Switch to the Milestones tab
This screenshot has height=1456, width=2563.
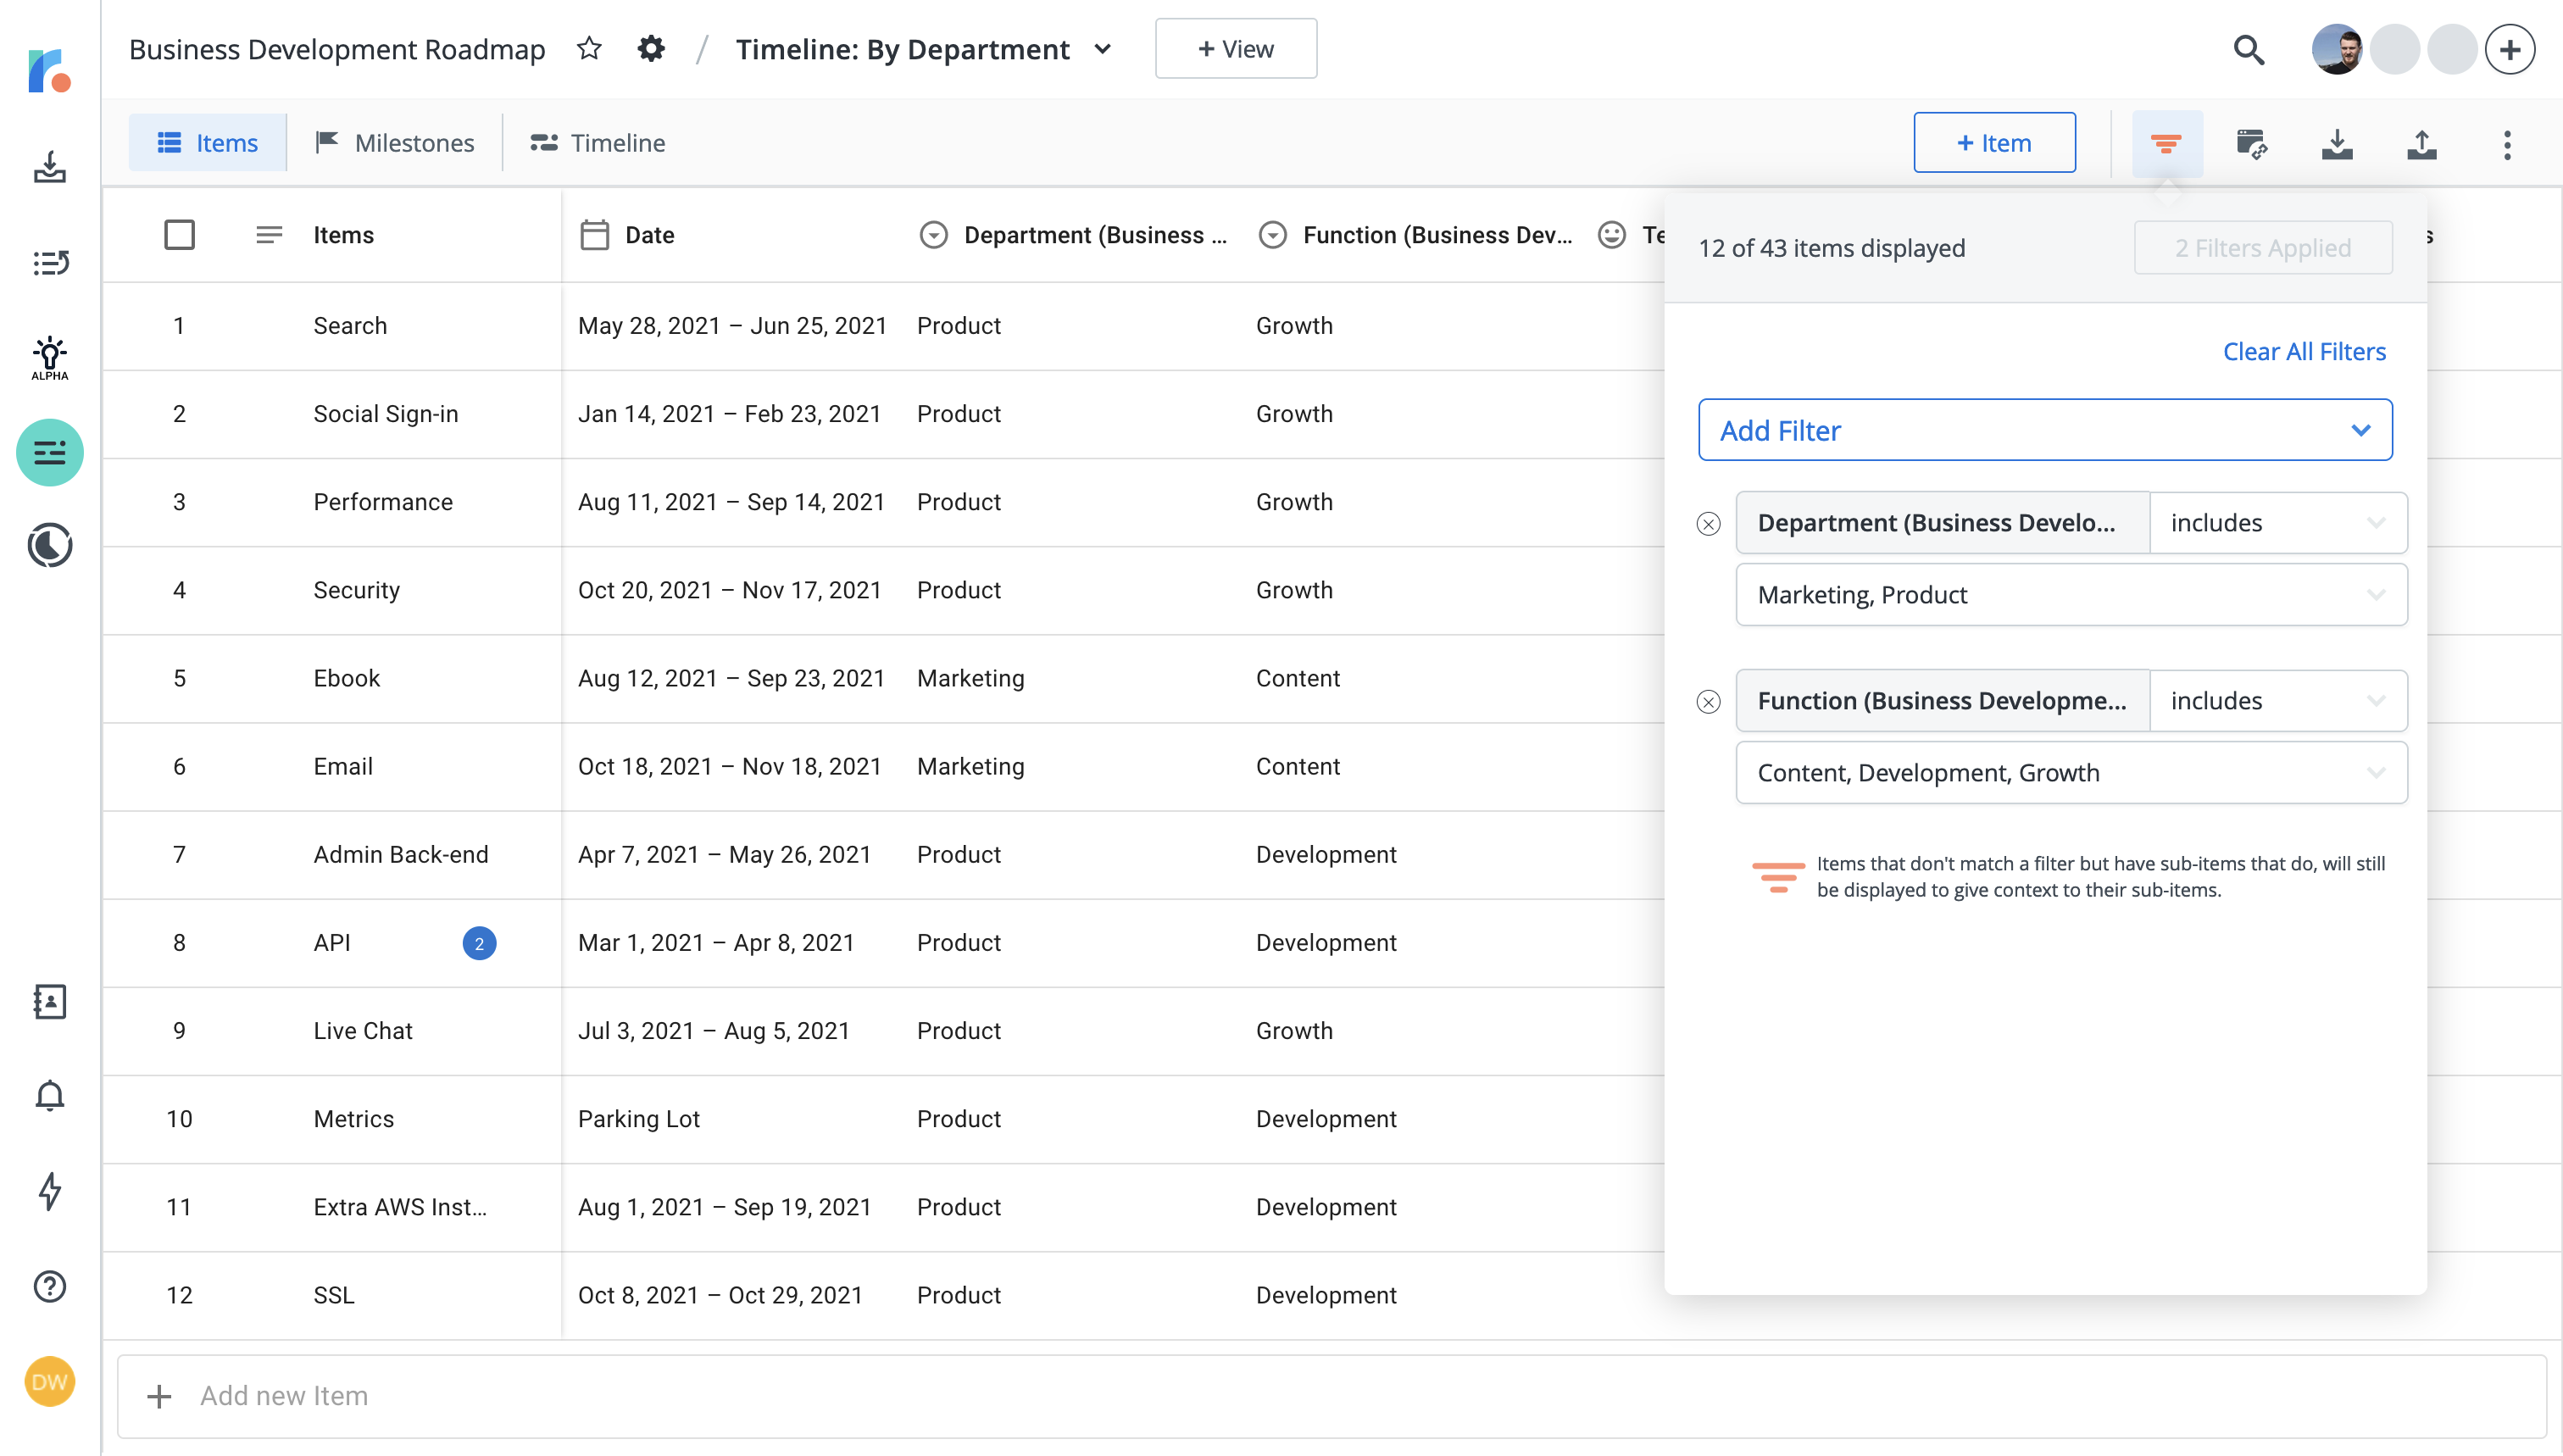[395, 143]
